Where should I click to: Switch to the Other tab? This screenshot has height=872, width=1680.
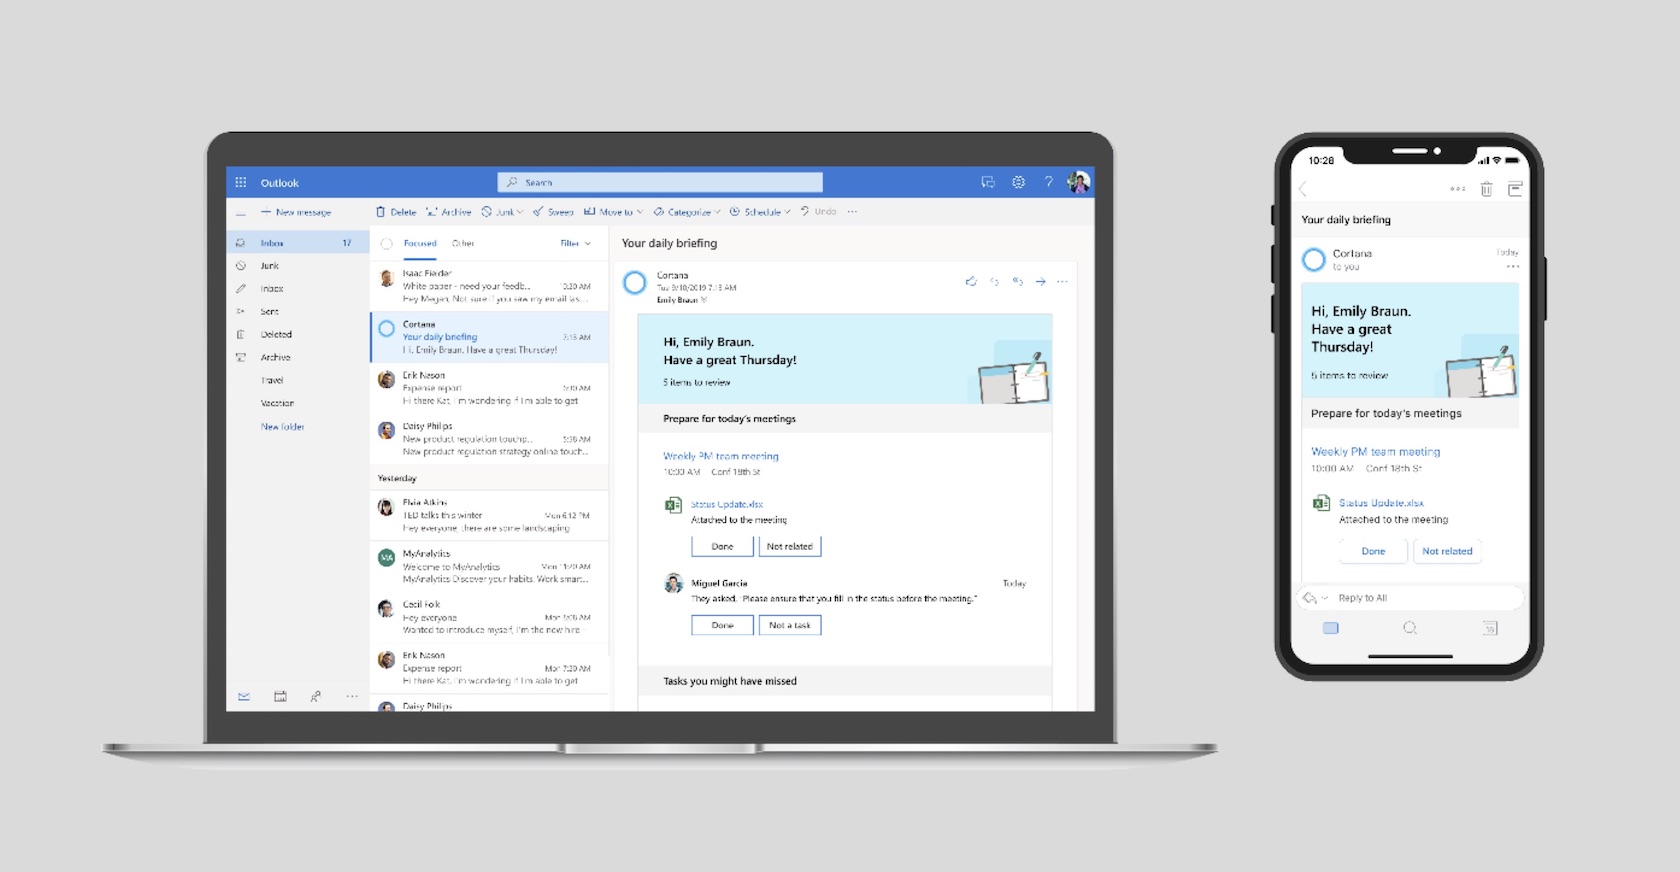point(463,243)
